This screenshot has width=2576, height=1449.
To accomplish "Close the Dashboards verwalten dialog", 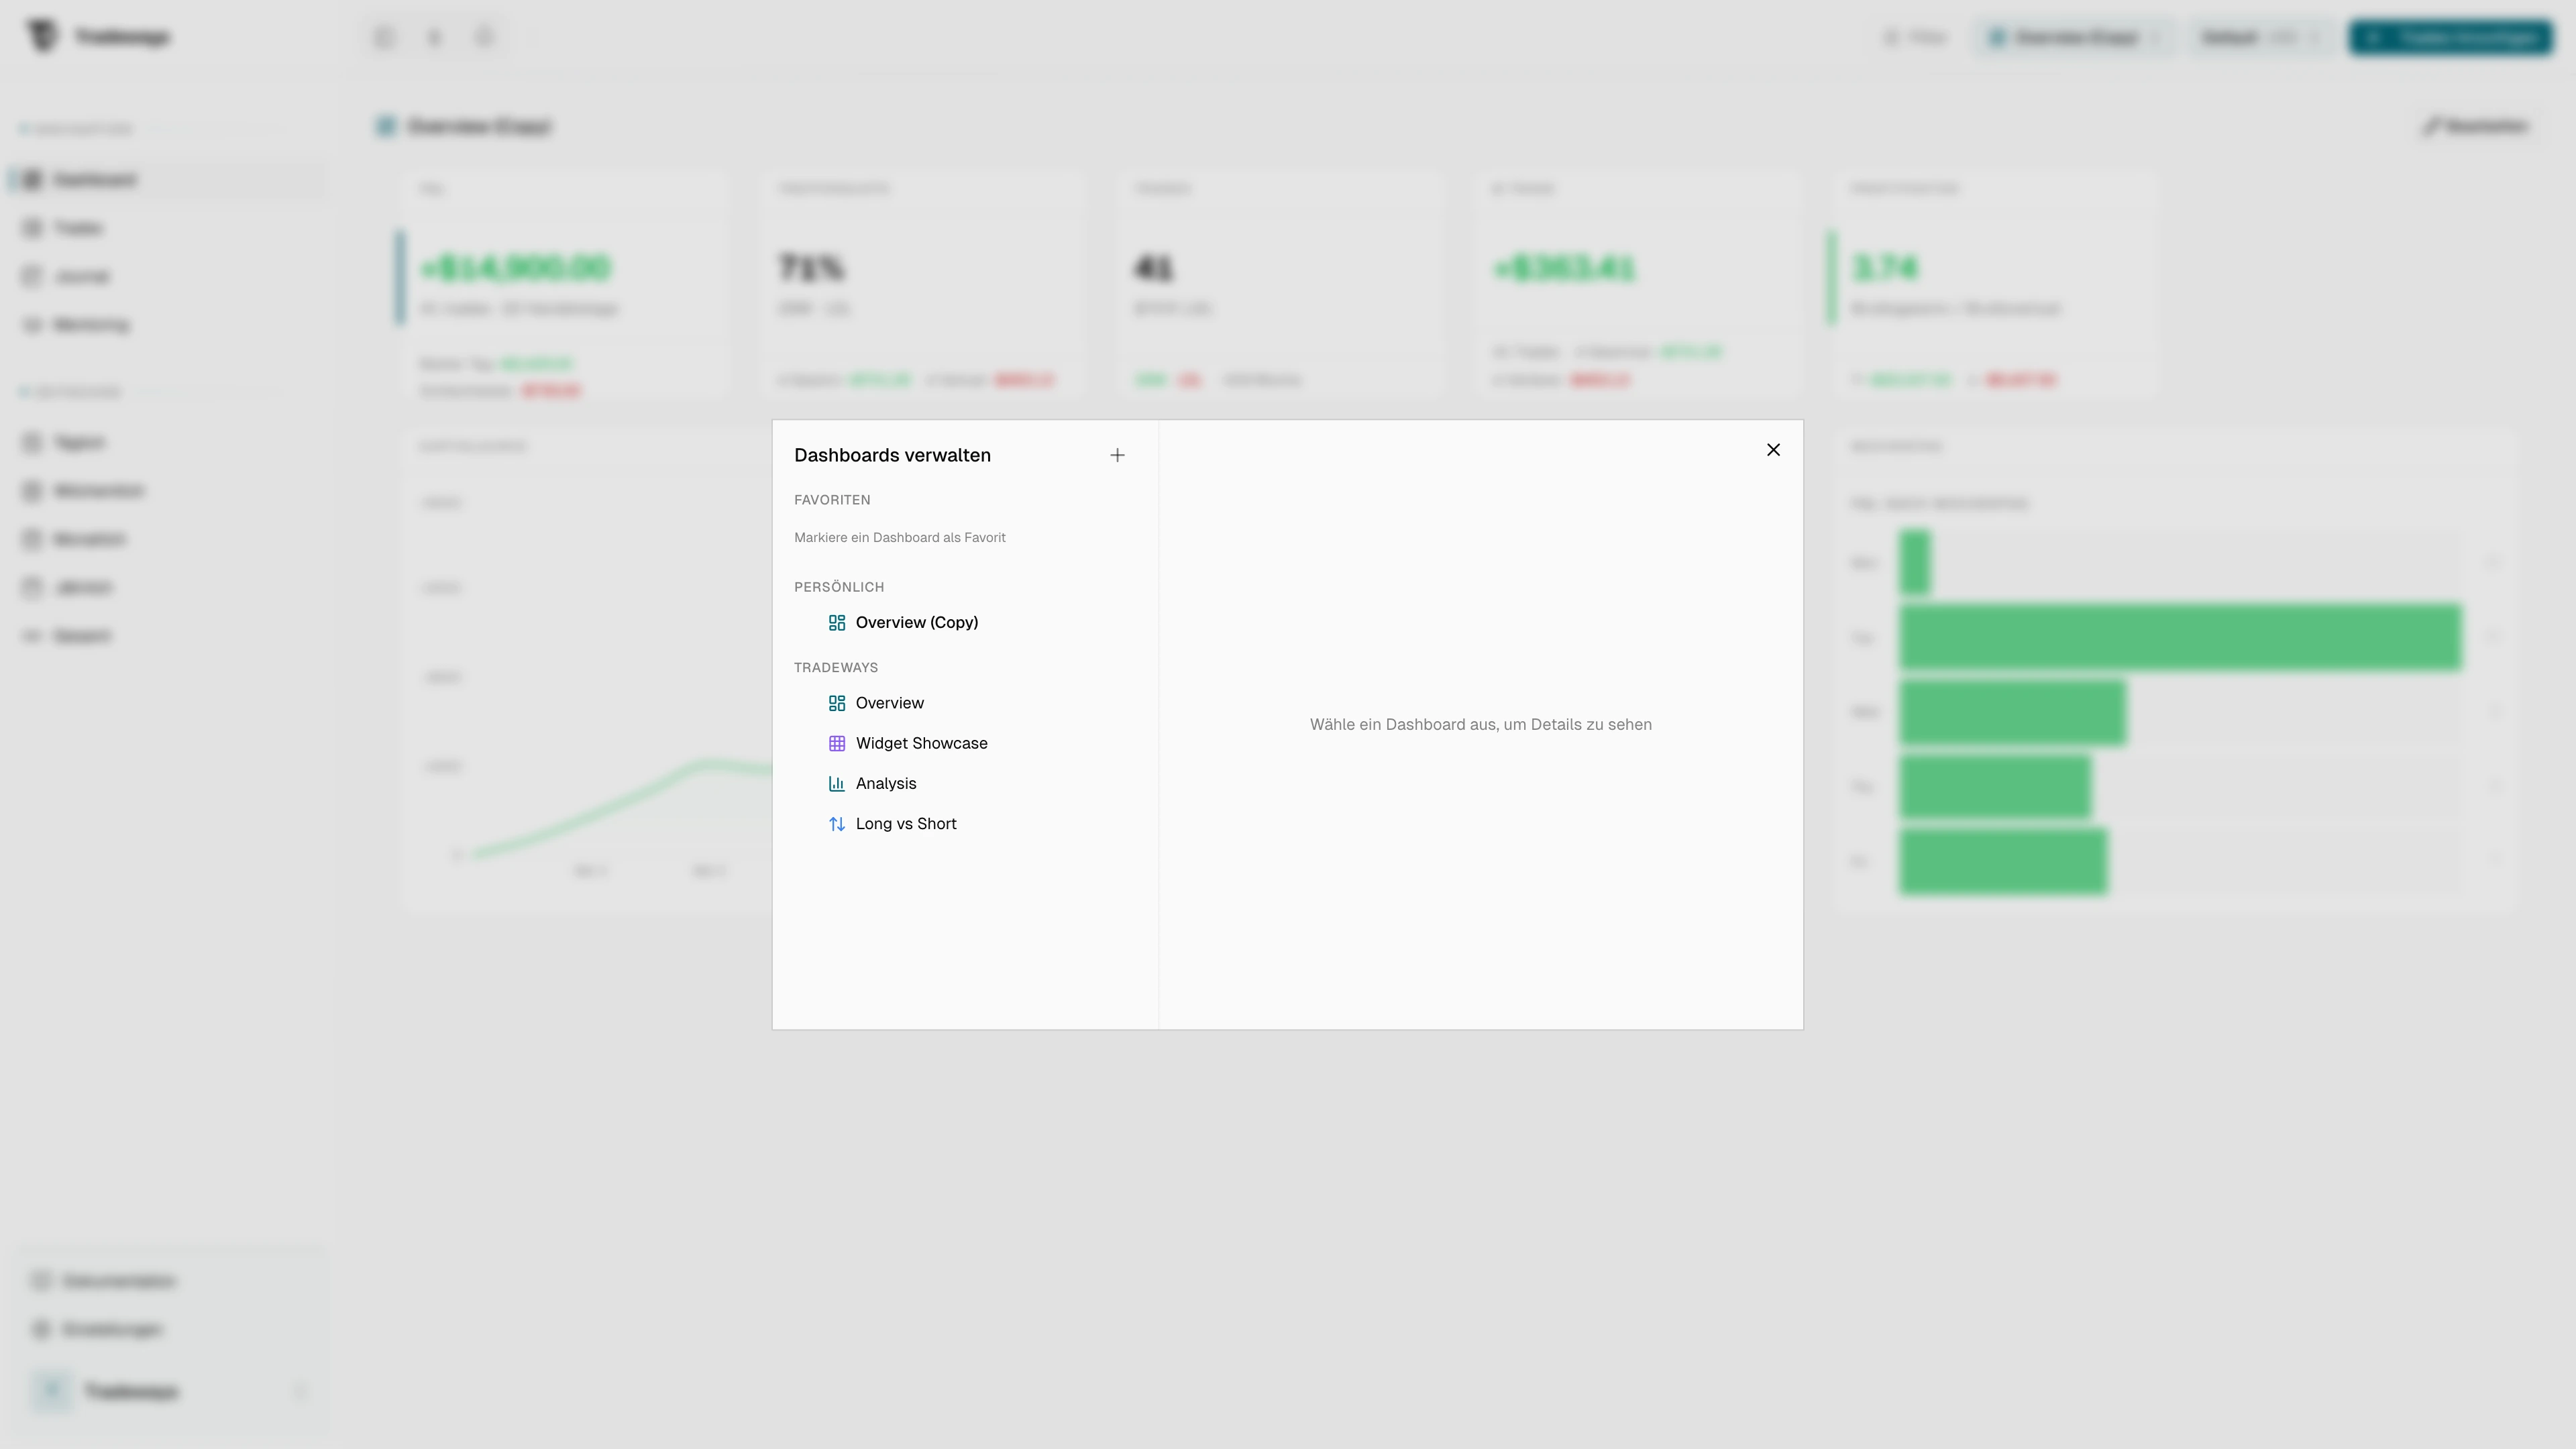I will point(1773,449).
